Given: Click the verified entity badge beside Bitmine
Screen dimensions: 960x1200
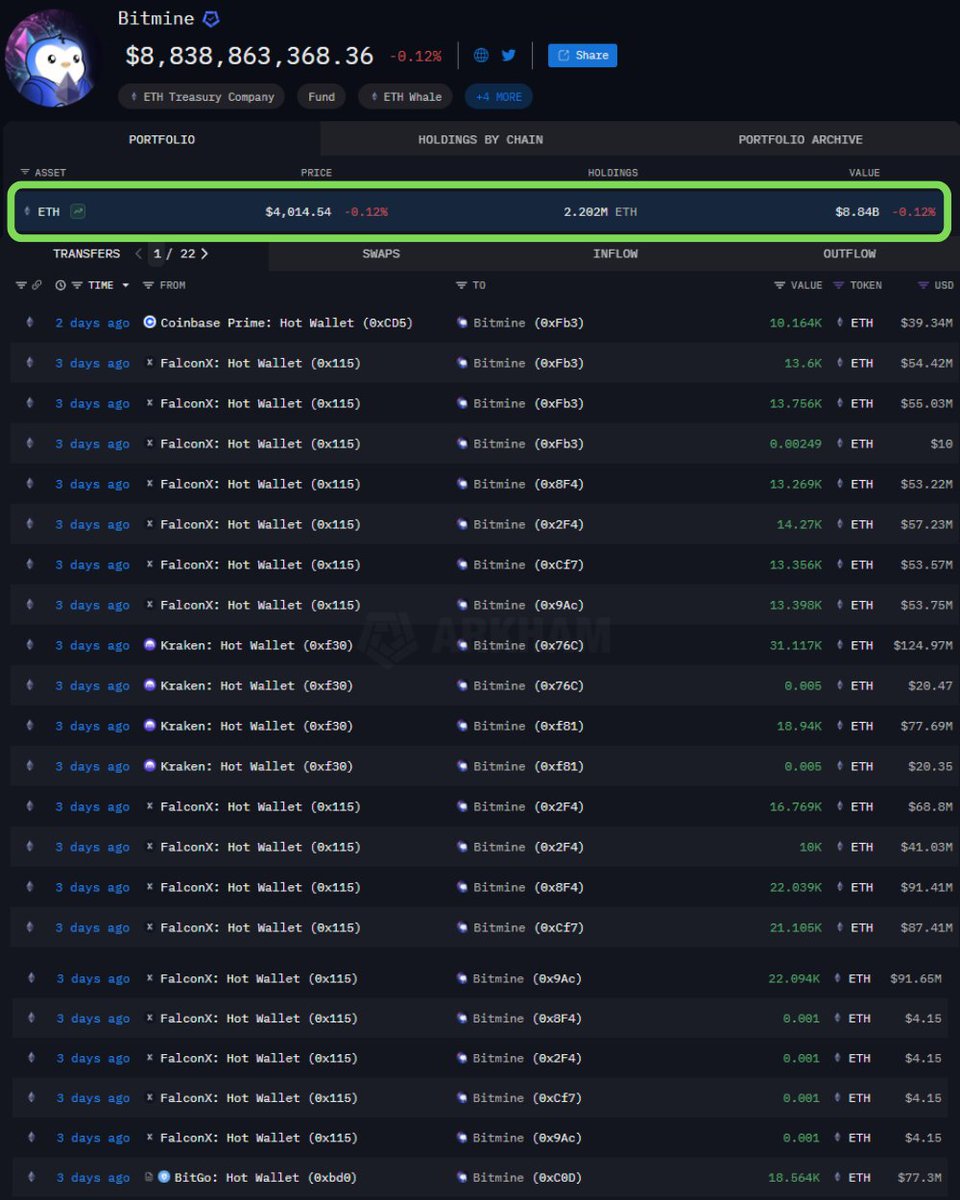Looking at the screenshot, I should click(211, 19).
